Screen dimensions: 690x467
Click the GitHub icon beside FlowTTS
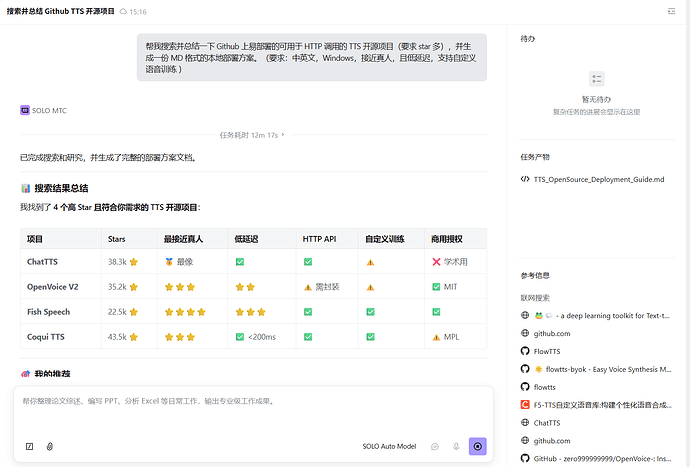[x=525, y=351]
